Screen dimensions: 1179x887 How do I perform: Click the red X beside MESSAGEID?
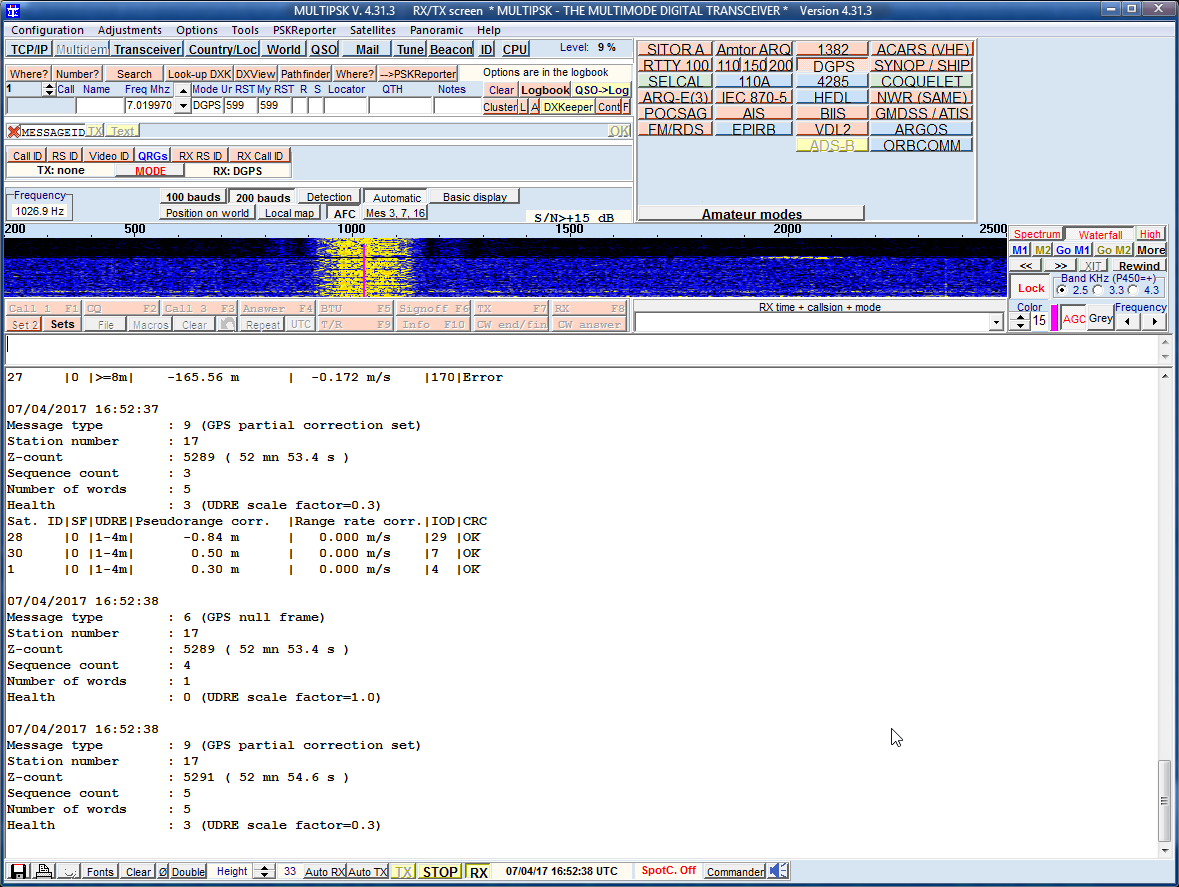click(x=14, y=132)
